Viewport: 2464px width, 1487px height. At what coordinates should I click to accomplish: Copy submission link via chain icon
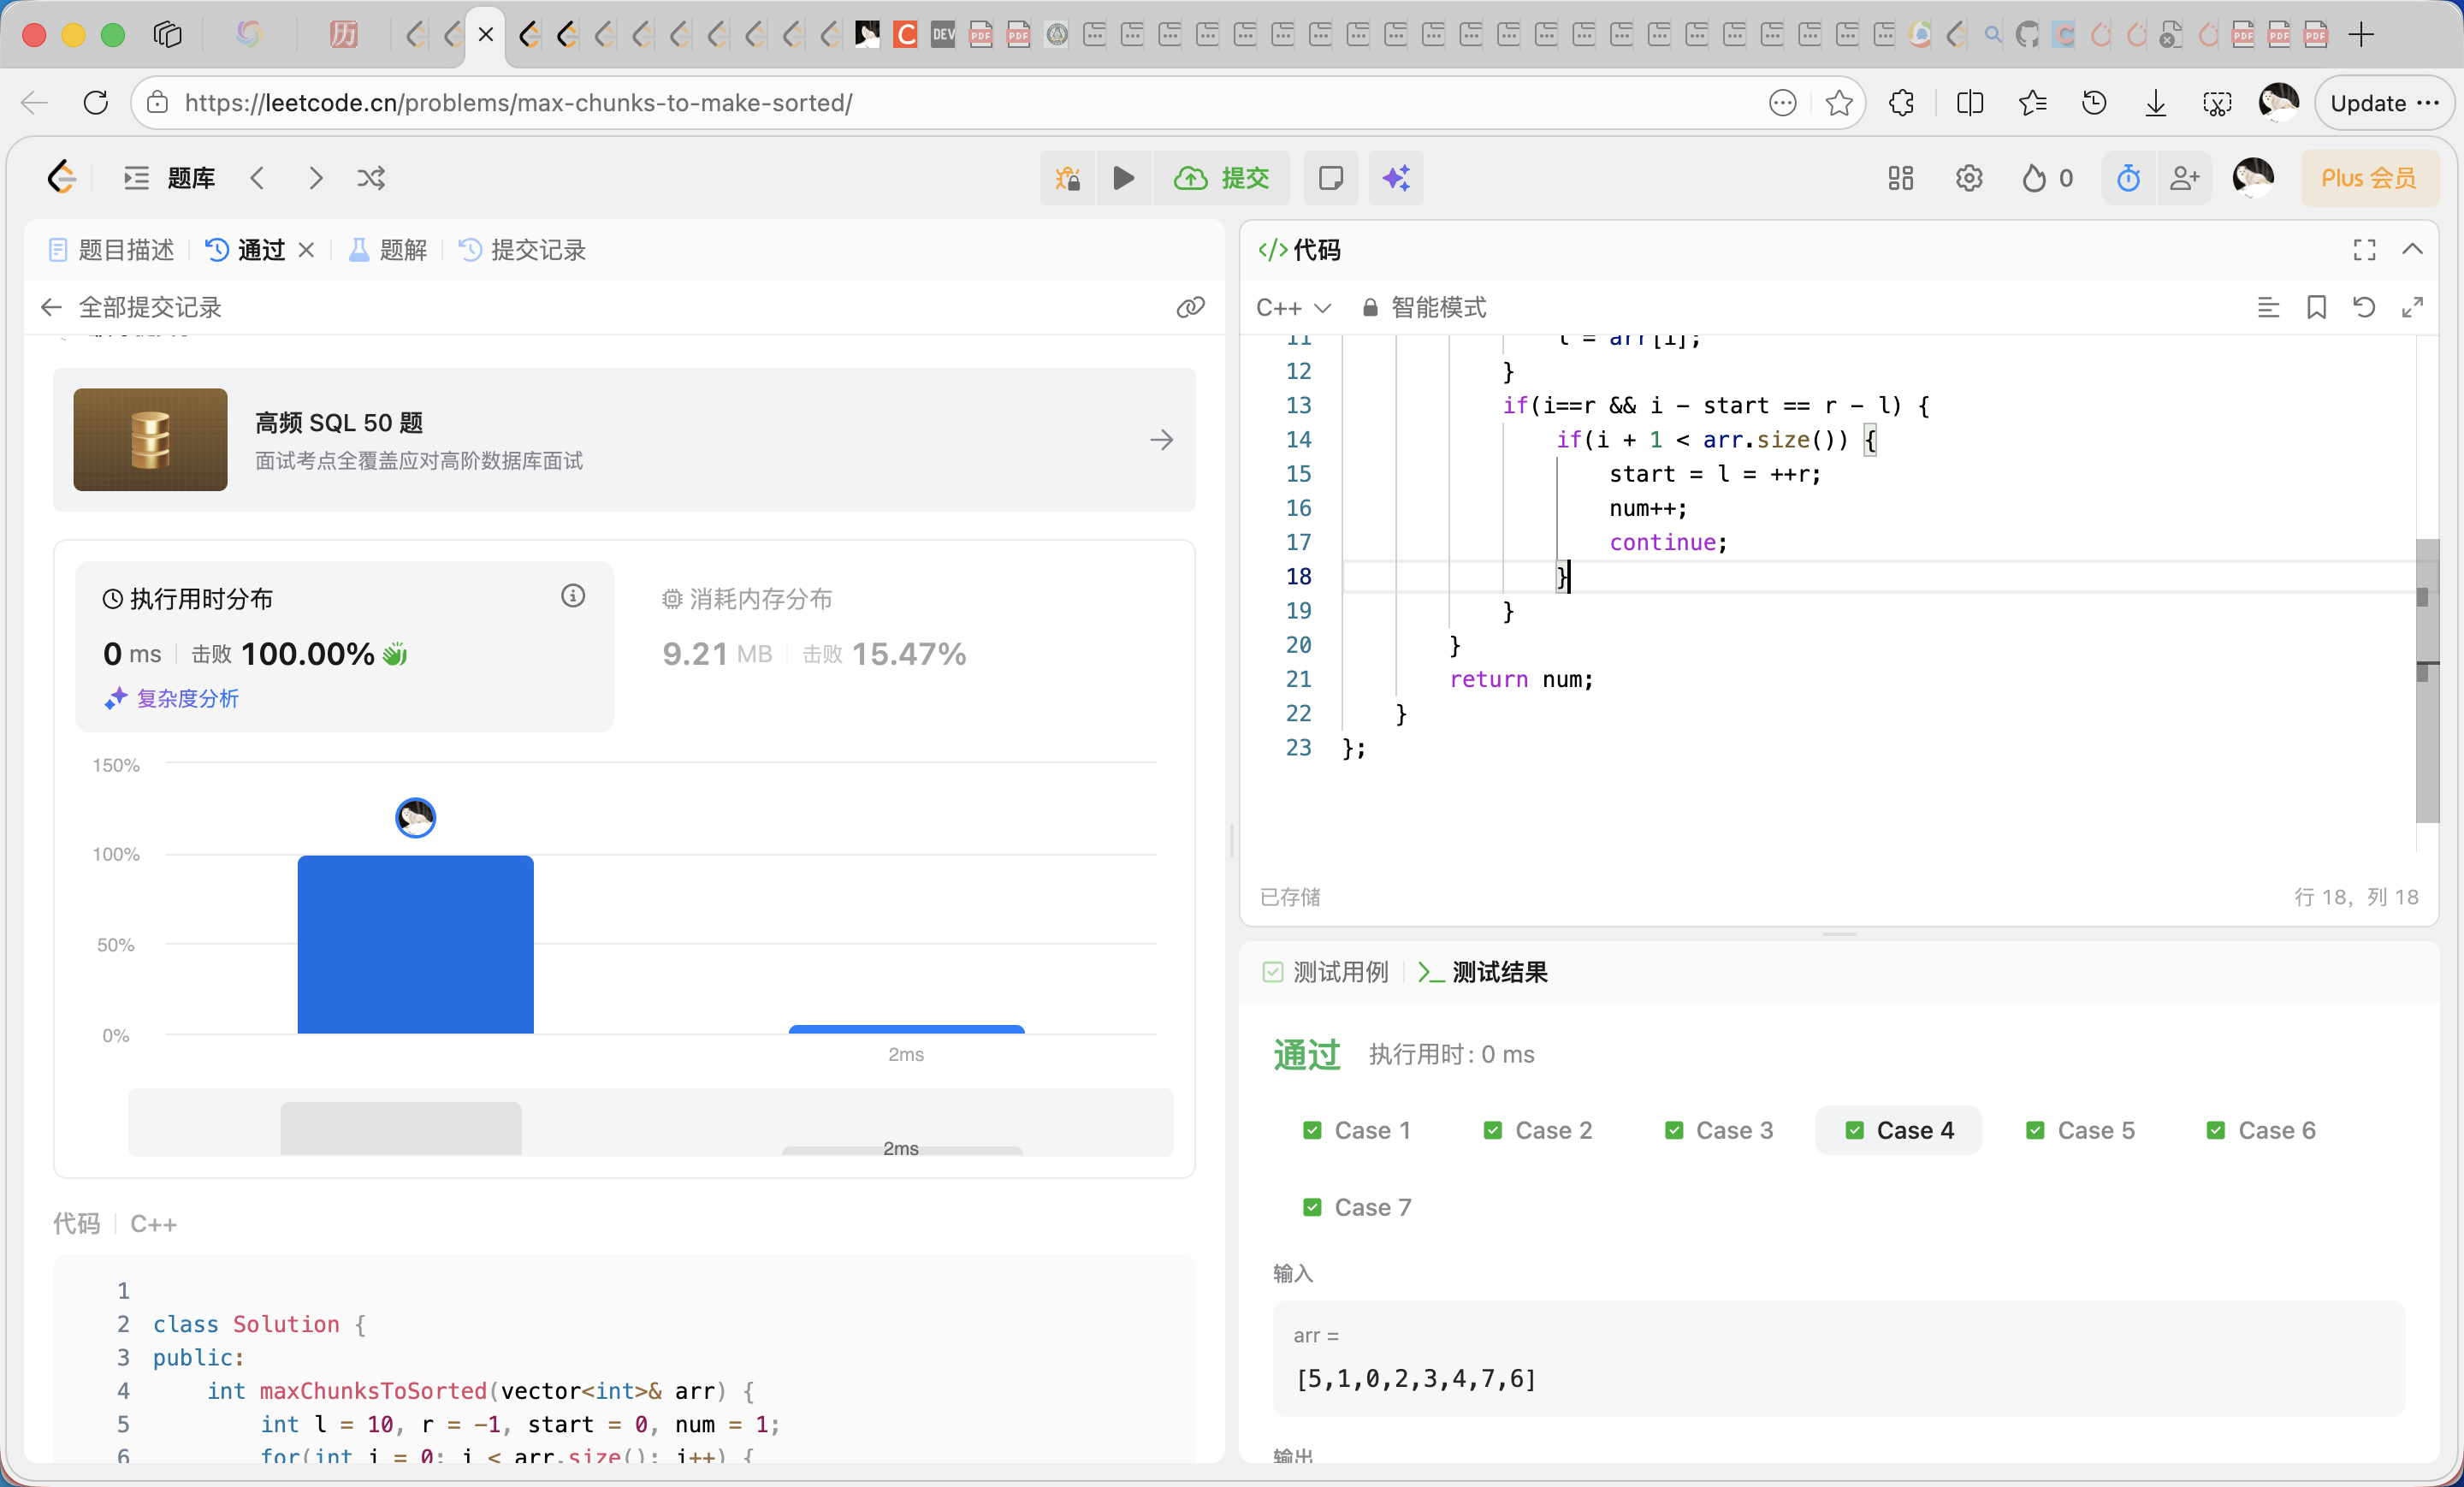pyautogui.click(x=1190, y=307)
